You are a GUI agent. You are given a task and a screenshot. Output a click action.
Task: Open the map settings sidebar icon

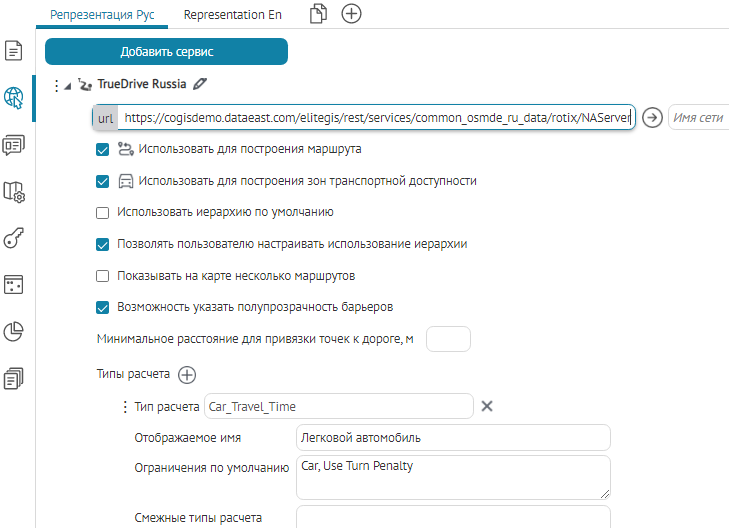coord(14,191)
